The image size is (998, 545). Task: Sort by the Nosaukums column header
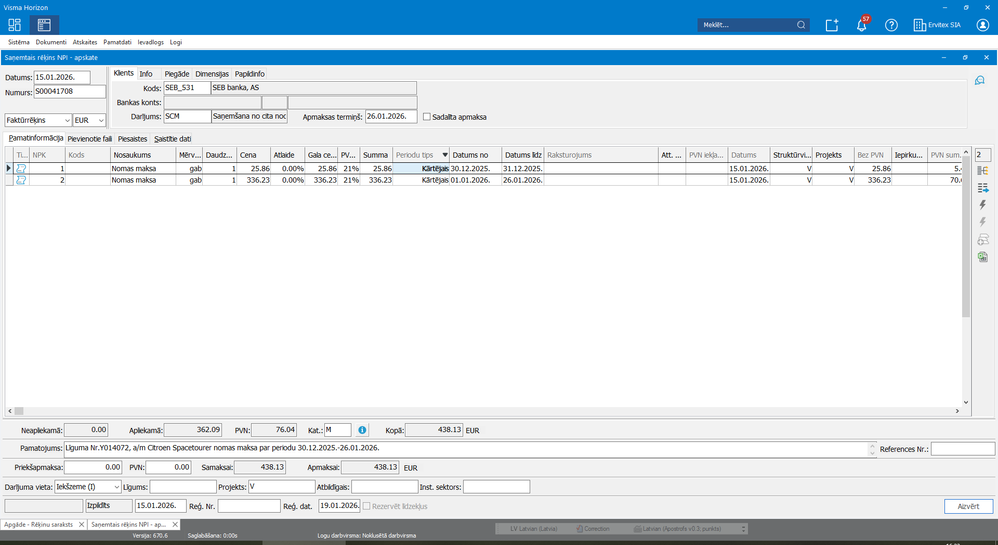[x=143, y=155]
